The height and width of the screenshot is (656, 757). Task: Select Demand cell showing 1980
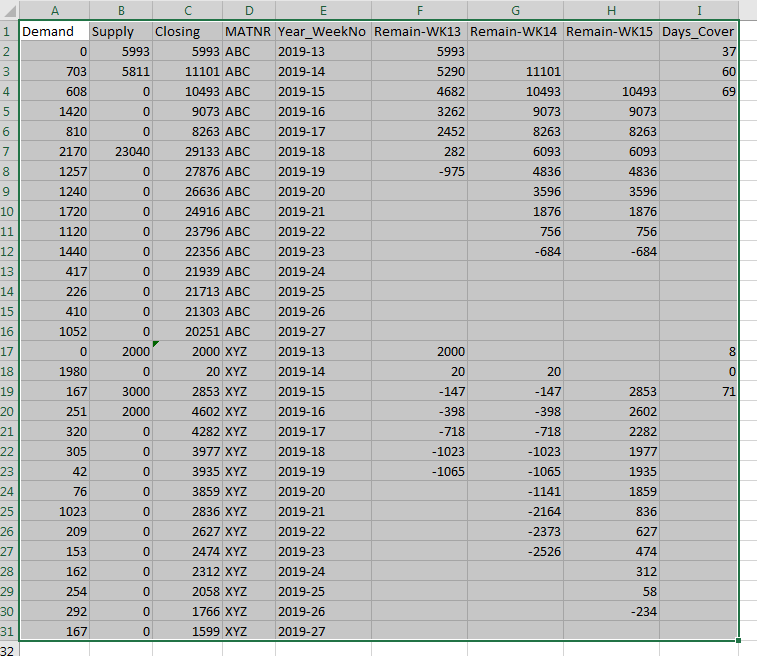click(x=55, y=372)
